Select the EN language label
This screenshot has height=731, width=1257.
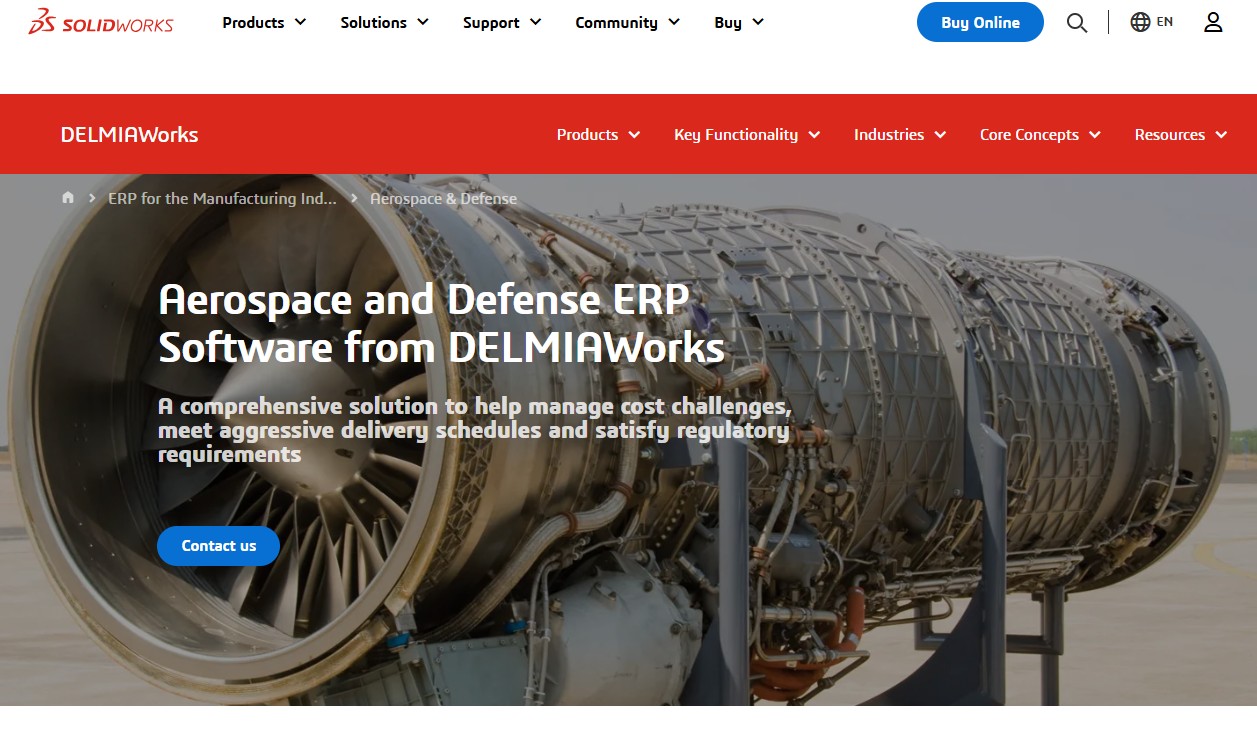click(x=1165, y=22)
